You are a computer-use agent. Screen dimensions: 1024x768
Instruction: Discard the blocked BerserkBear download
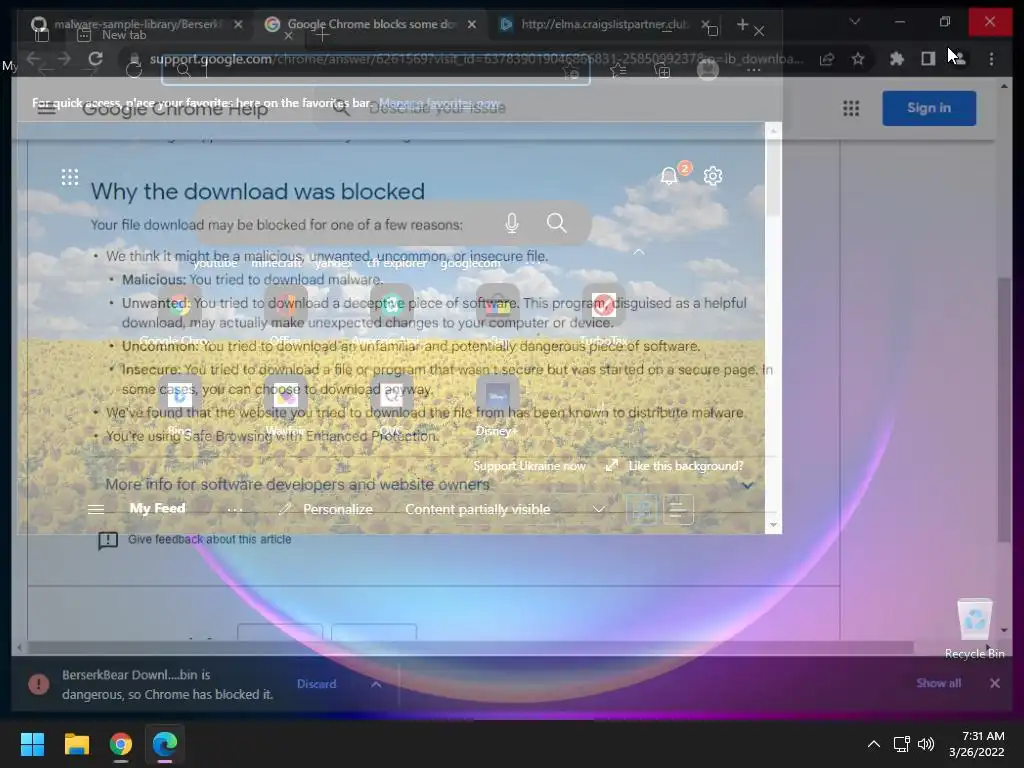pos(317,684)
